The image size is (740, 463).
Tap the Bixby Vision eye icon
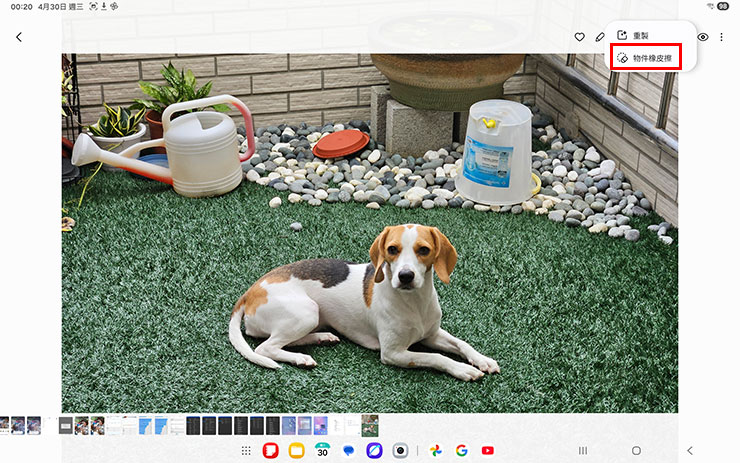[703, 37]
